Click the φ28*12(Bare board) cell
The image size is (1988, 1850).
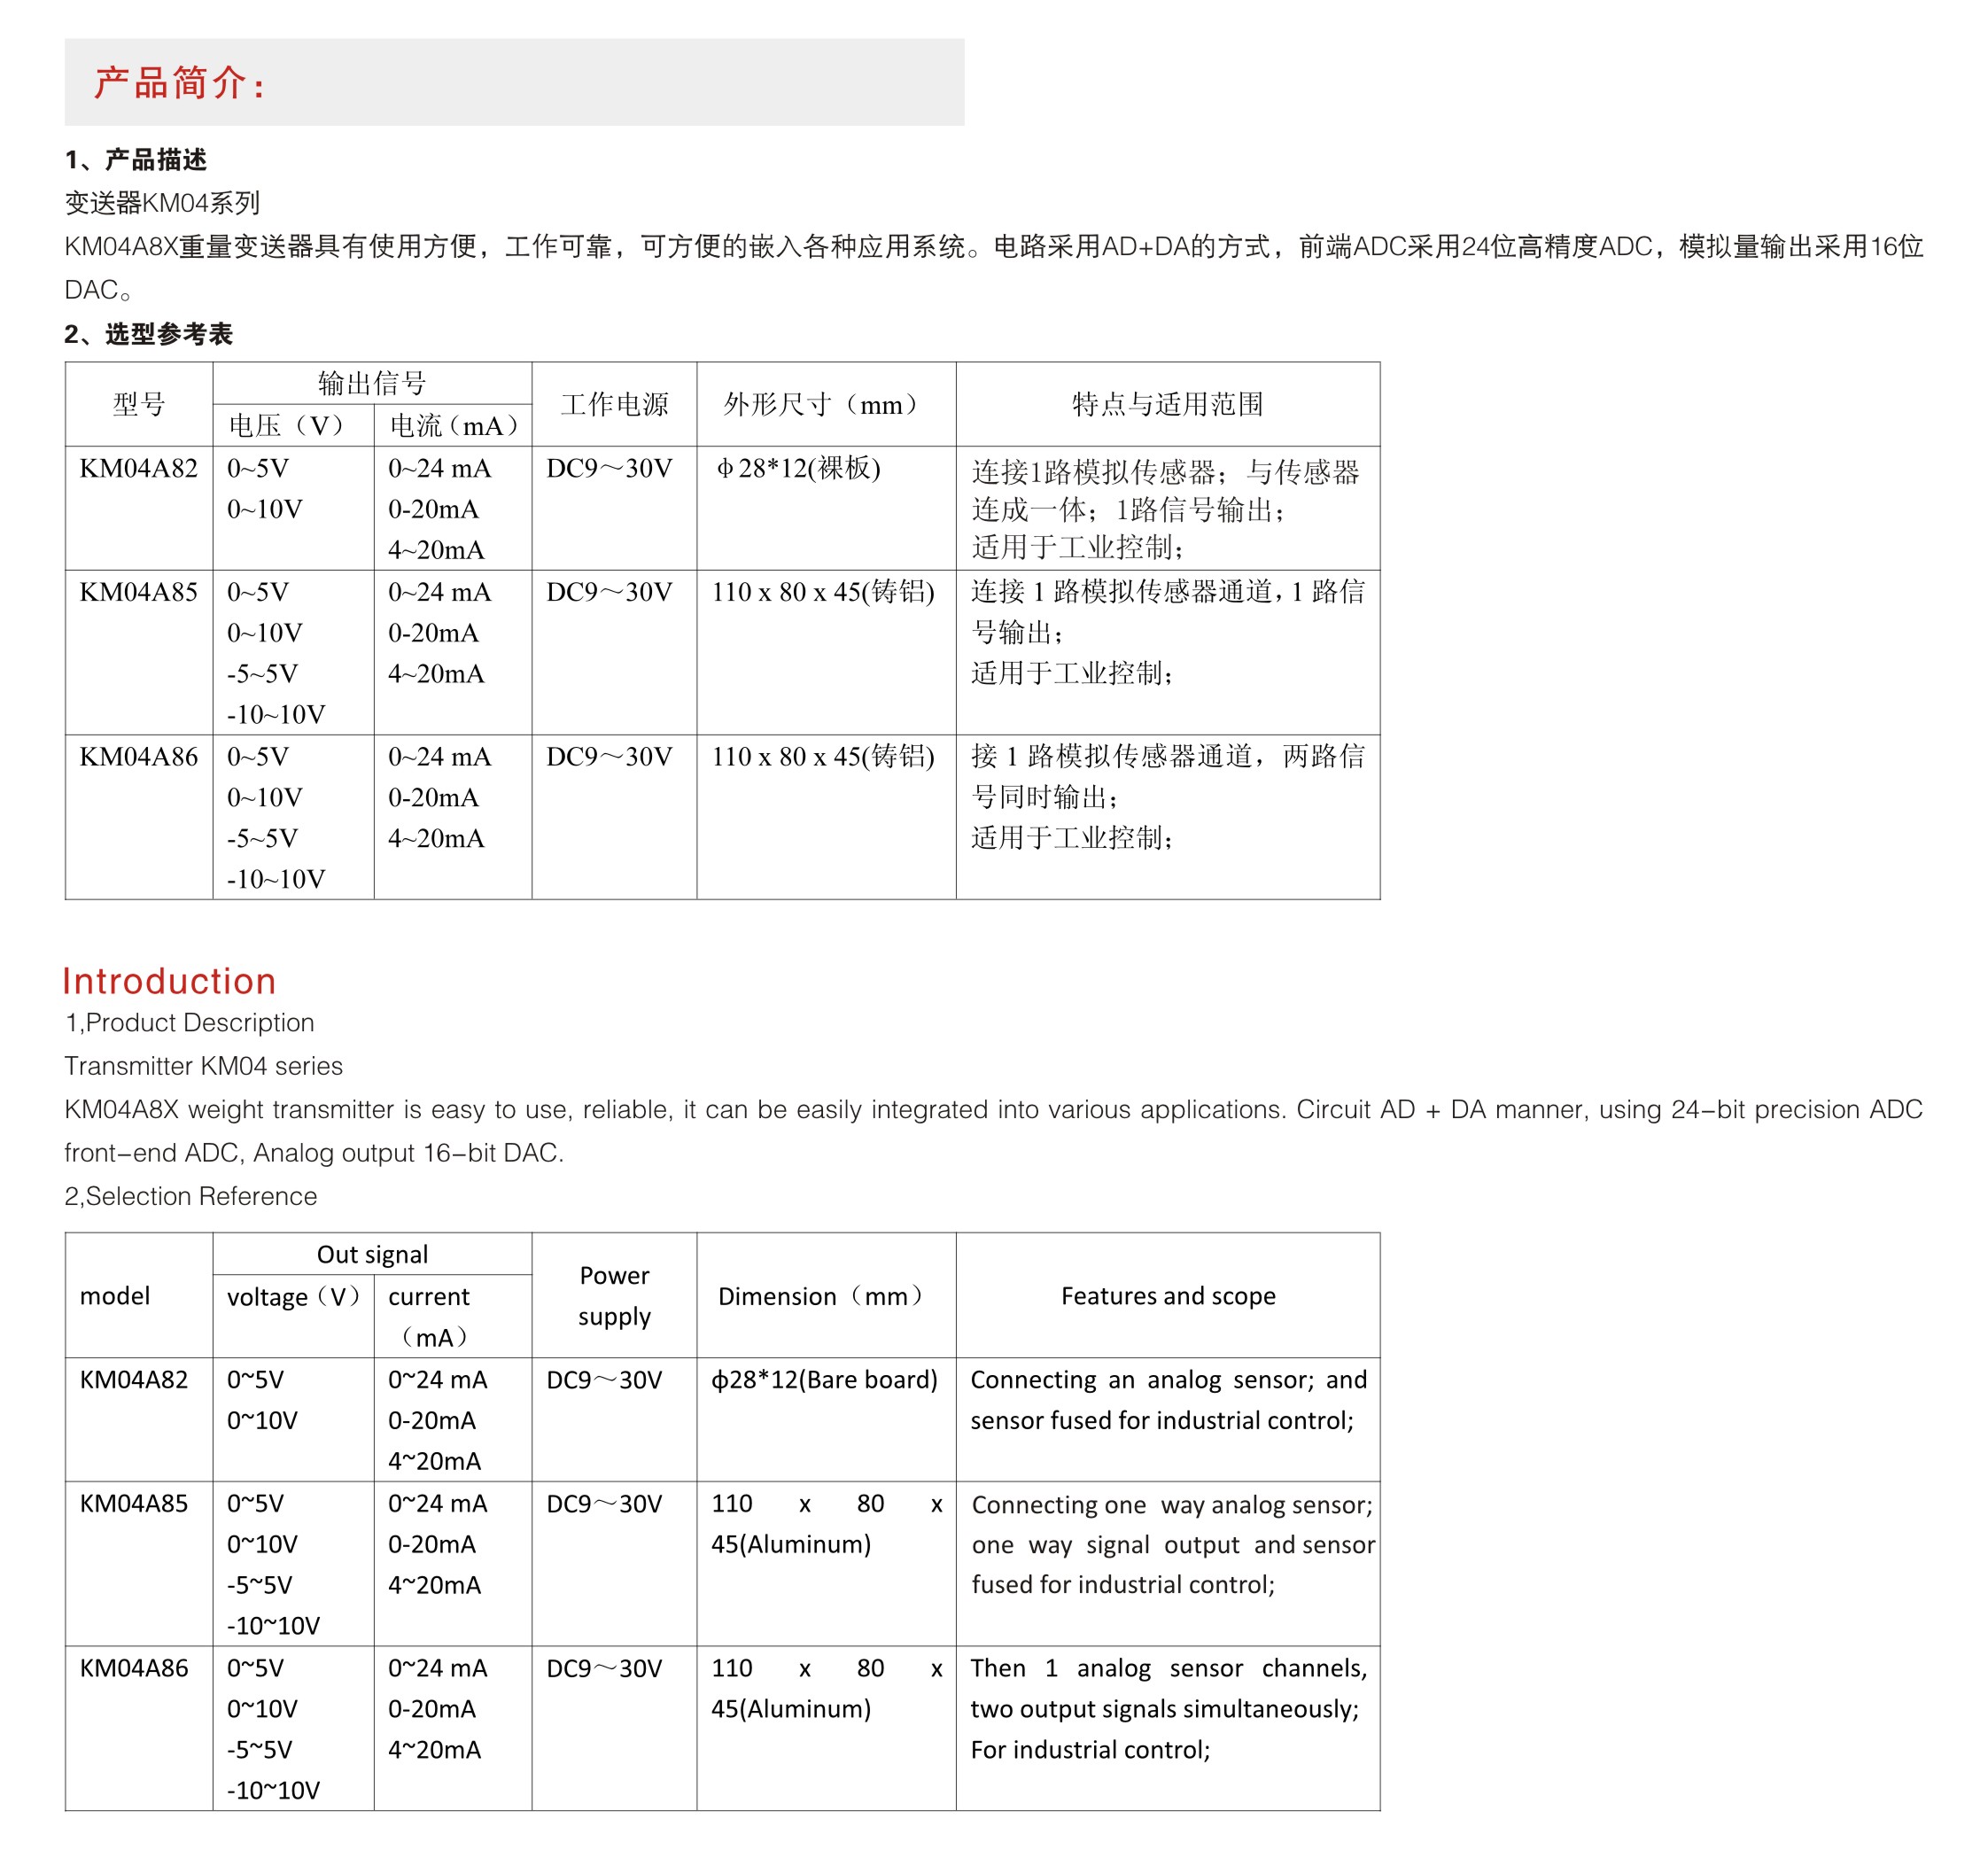[x=824, y=1379]
